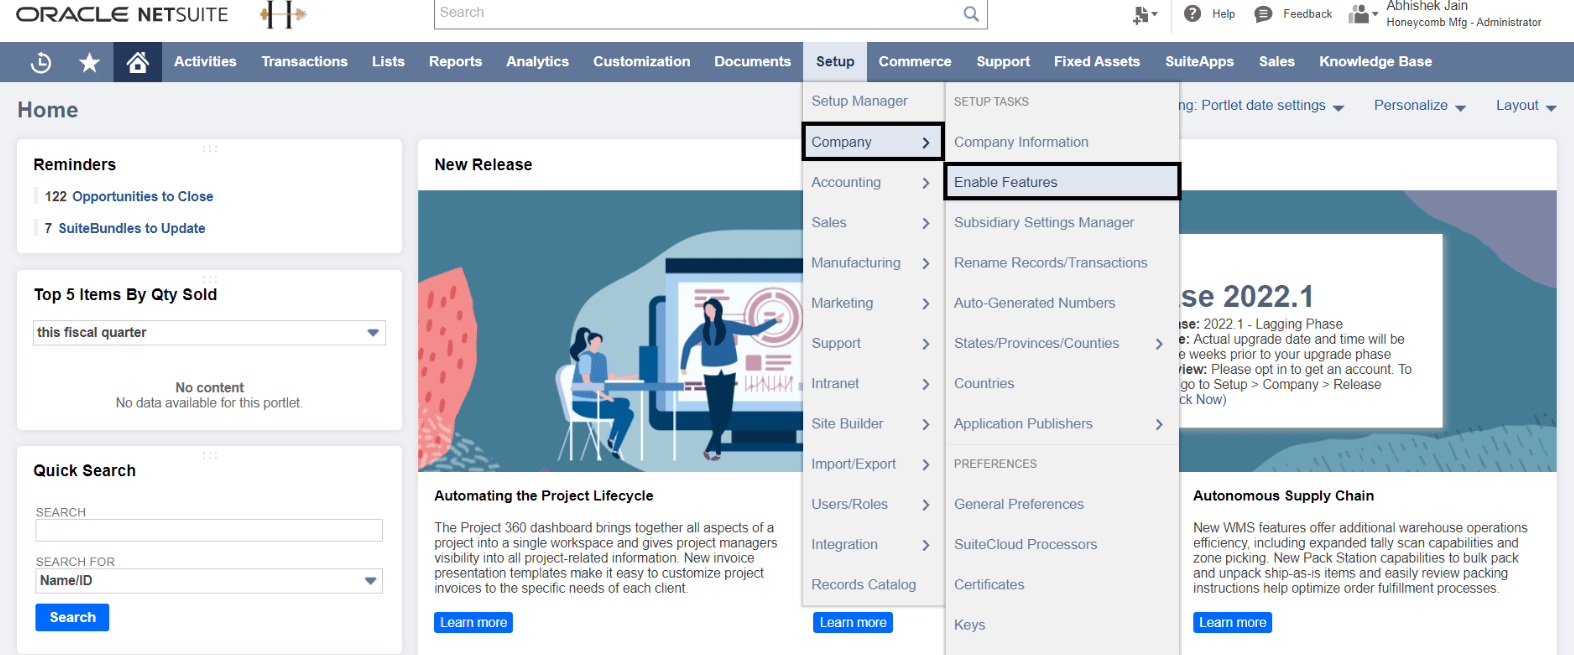
Task: Open Users/Roles submenu item
Action: (873, 505)
